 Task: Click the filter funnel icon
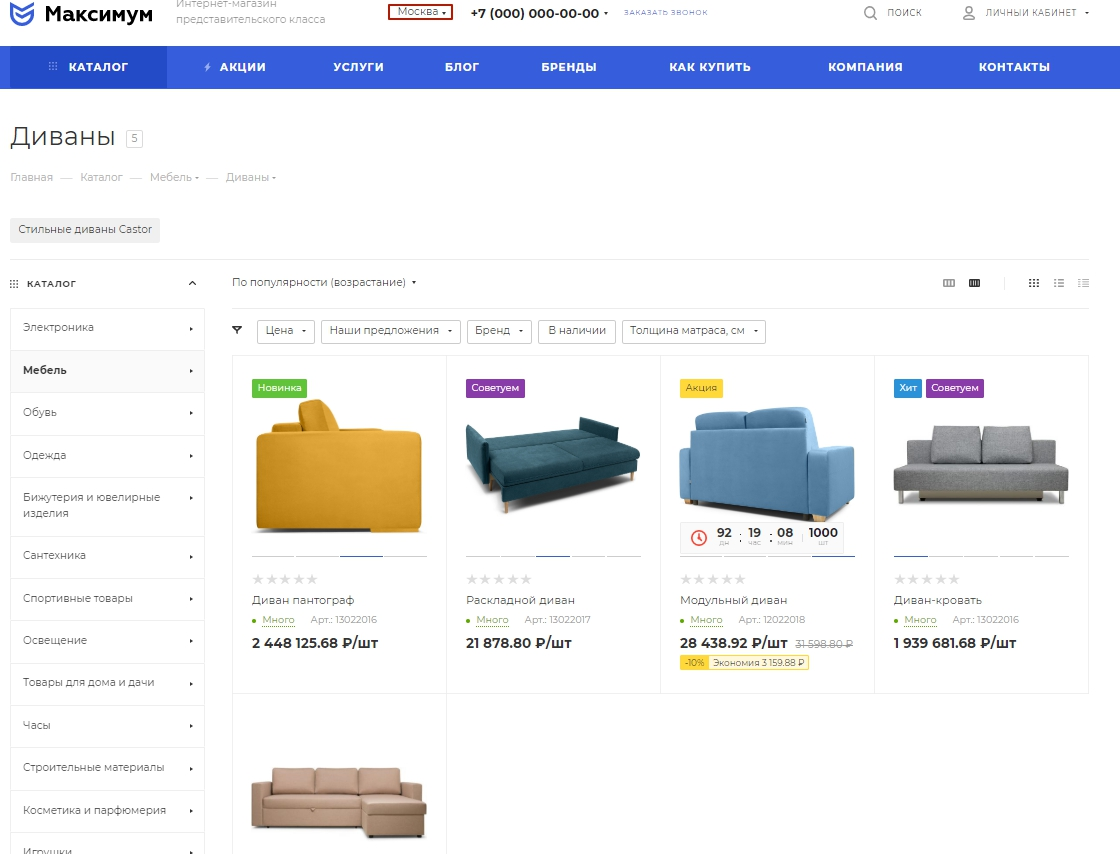point(237,330)
